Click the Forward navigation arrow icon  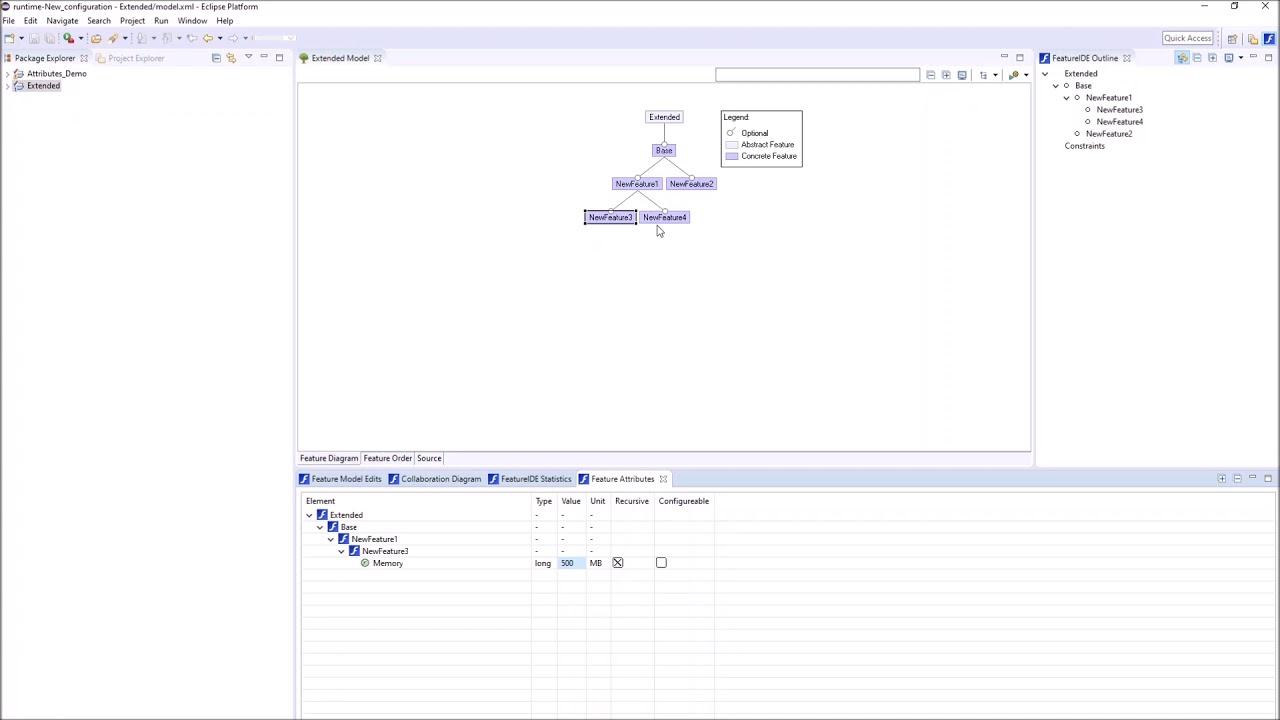[233, 38]
